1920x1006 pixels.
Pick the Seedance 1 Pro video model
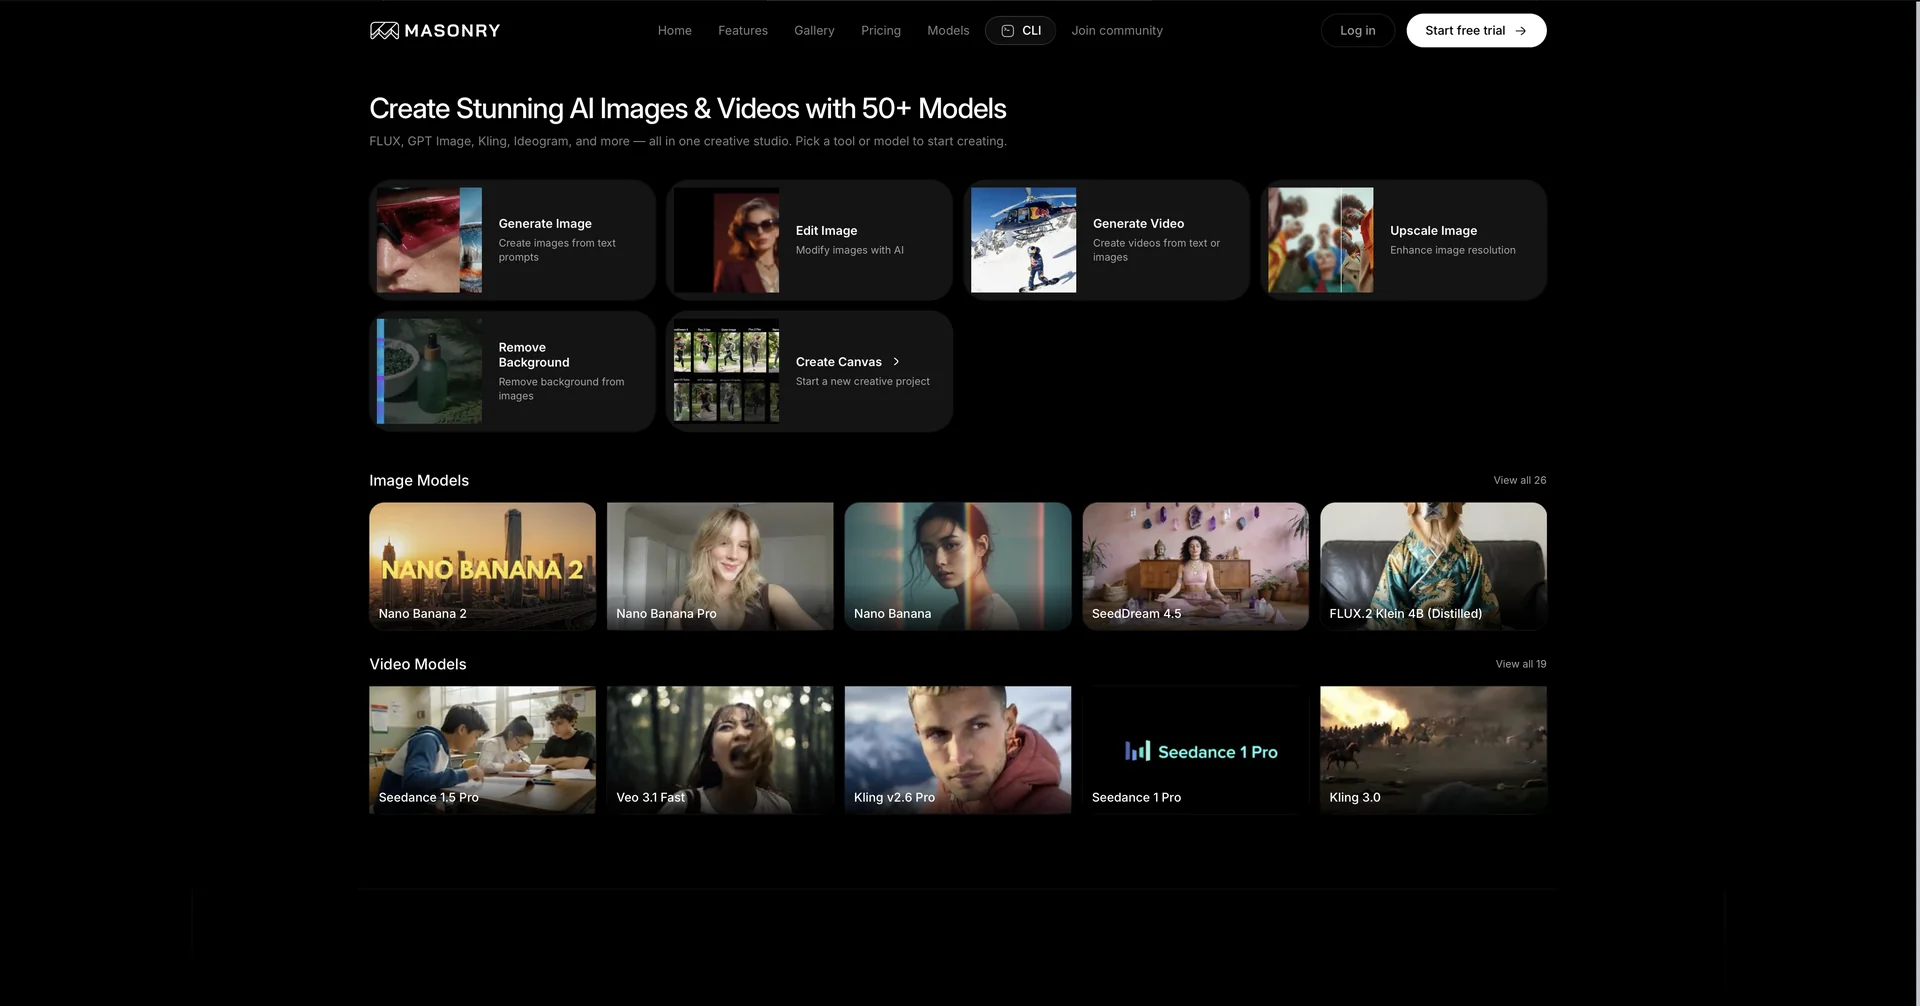coord(1195,750)
